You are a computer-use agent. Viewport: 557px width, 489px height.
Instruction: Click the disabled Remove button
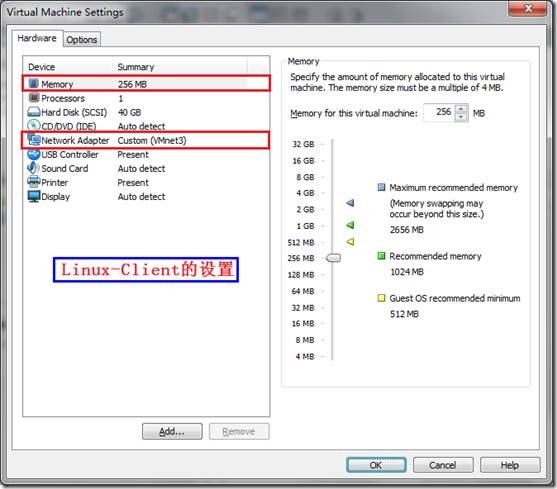tap(239, 431)
